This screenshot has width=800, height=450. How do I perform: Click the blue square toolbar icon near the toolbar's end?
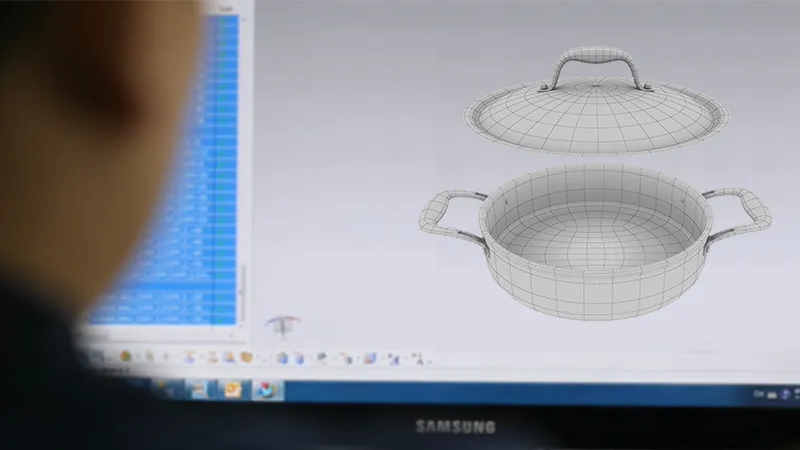click(x=370, y=359)
